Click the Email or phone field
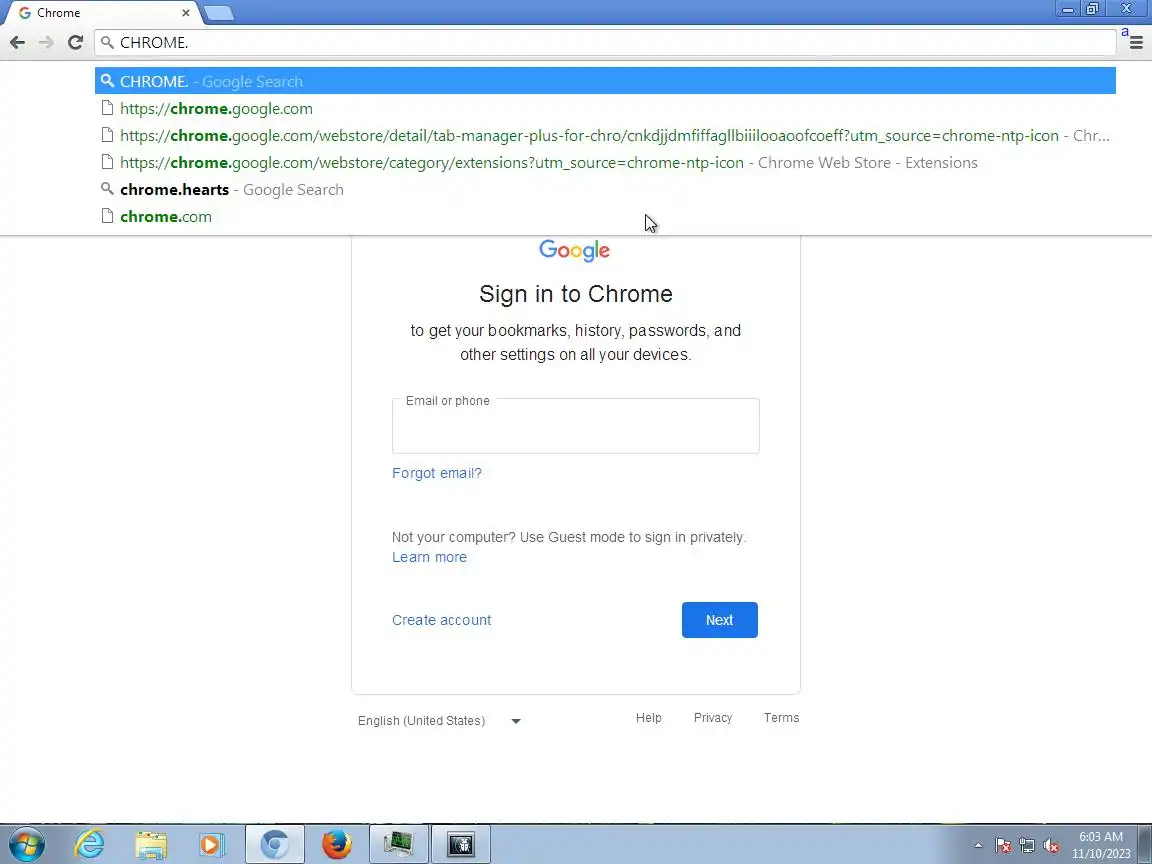The width and height of the screenshot is (1152, 864). 575,426
